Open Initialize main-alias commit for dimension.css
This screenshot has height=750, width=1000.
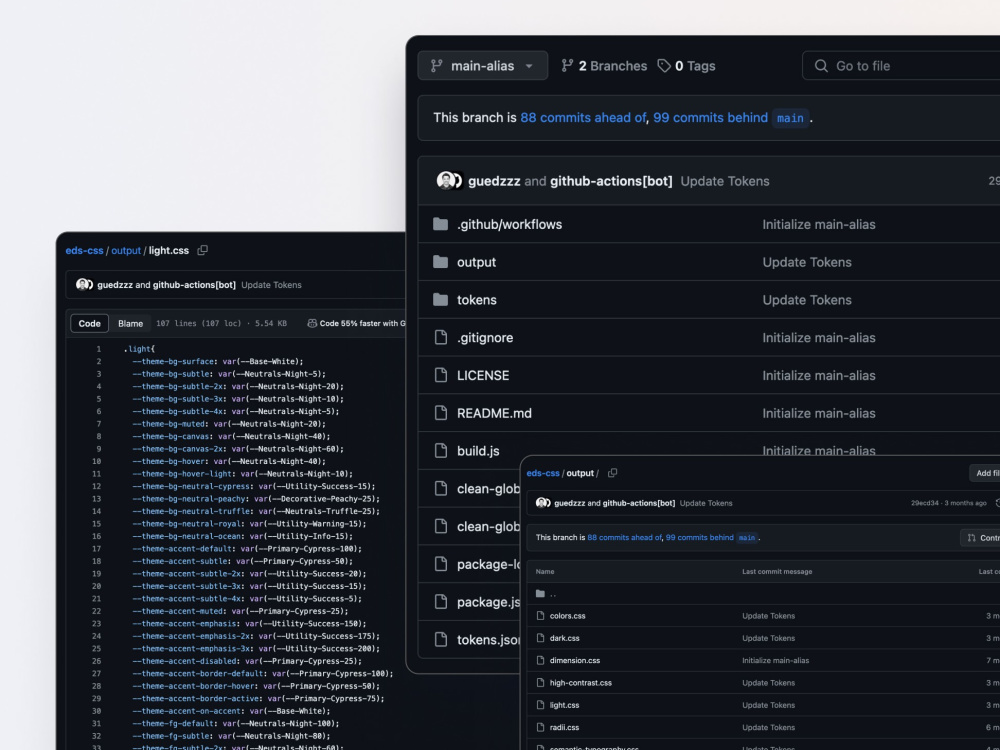click(x=776, y=661)
